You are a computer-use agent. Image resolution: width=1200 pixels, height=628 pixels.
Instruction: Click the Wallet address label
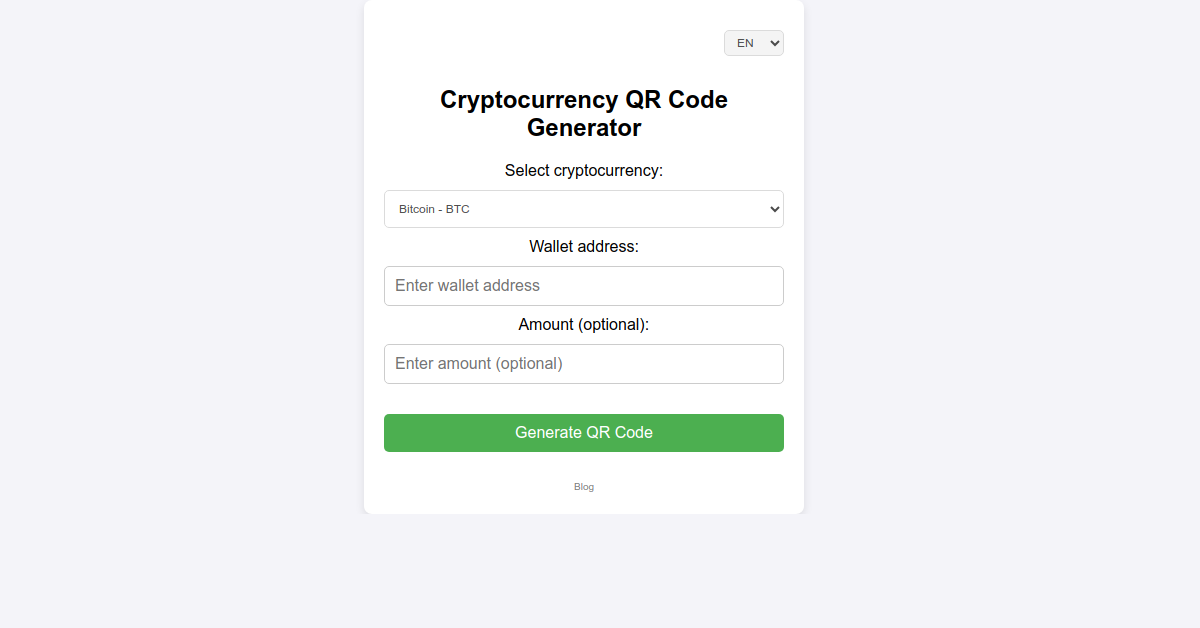coord(583,246)
